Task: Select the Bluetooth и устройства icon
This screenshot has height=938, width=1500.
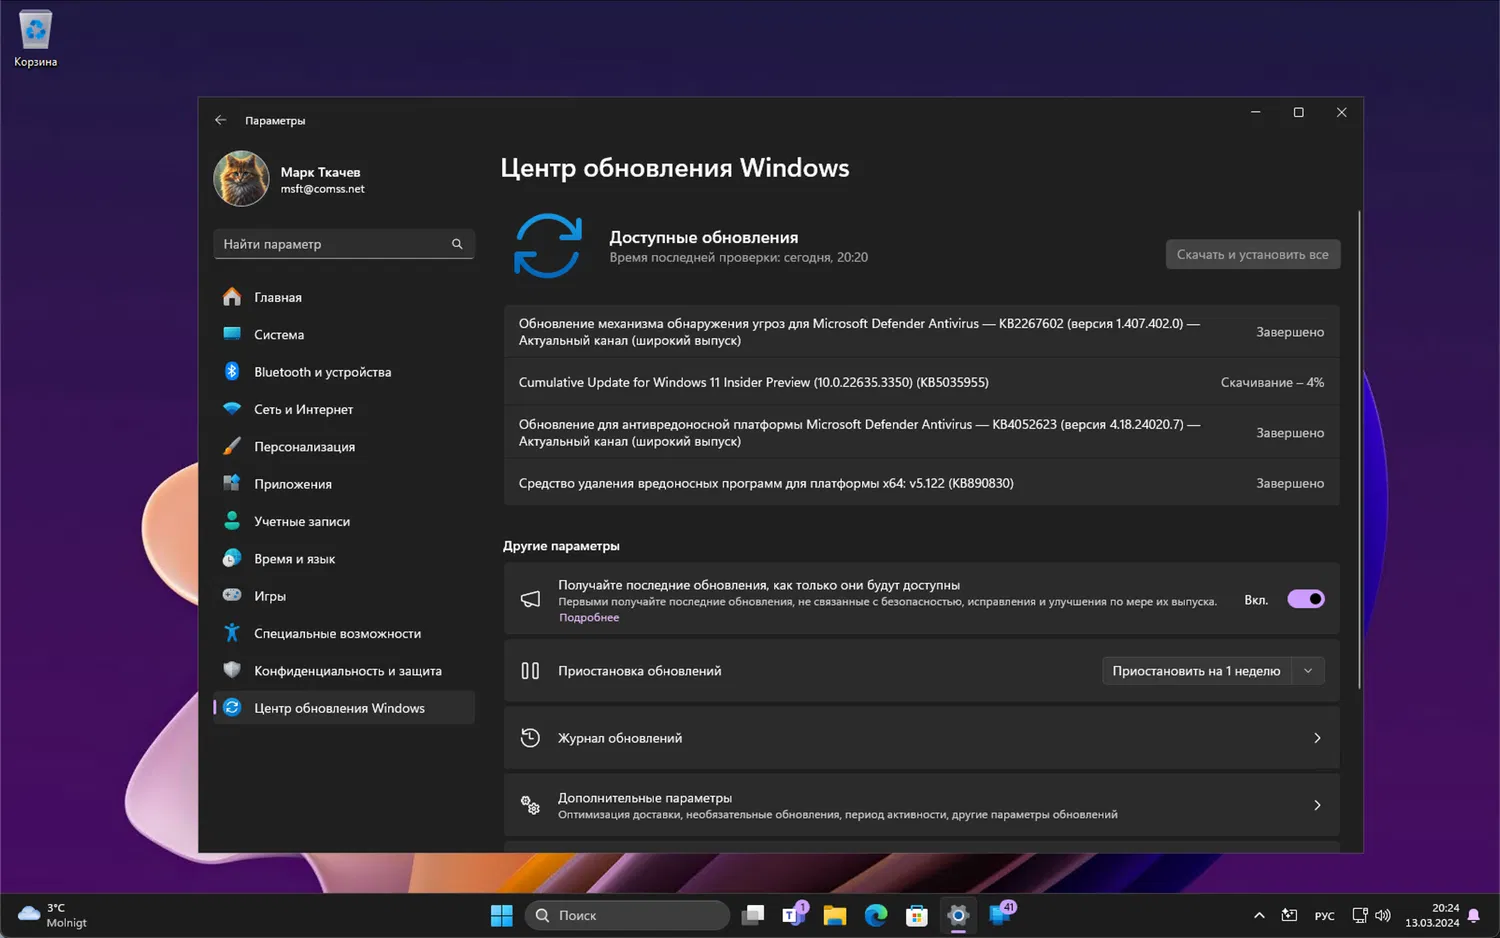Action: tap(232, 372)
